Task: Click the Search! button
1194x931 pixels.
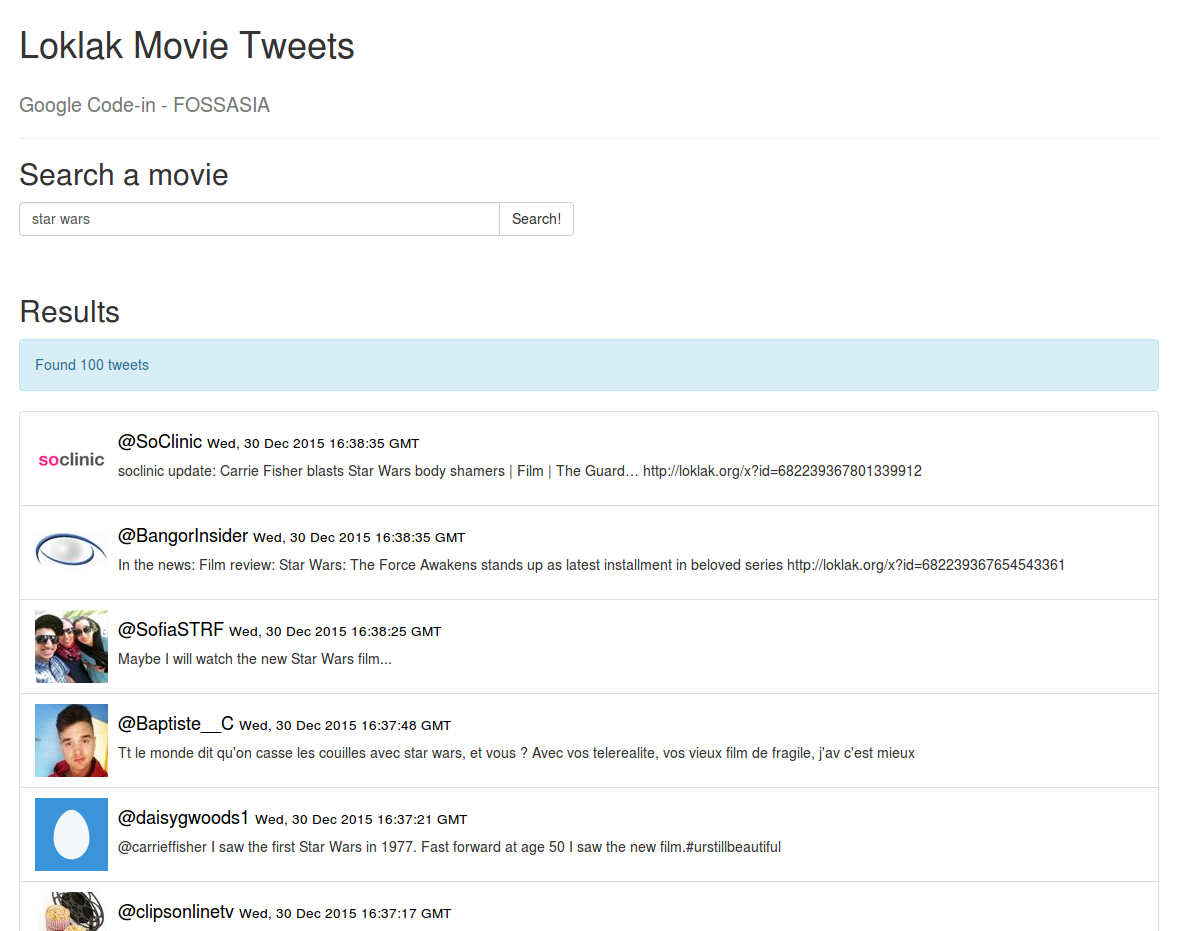Action: point(536,219)
